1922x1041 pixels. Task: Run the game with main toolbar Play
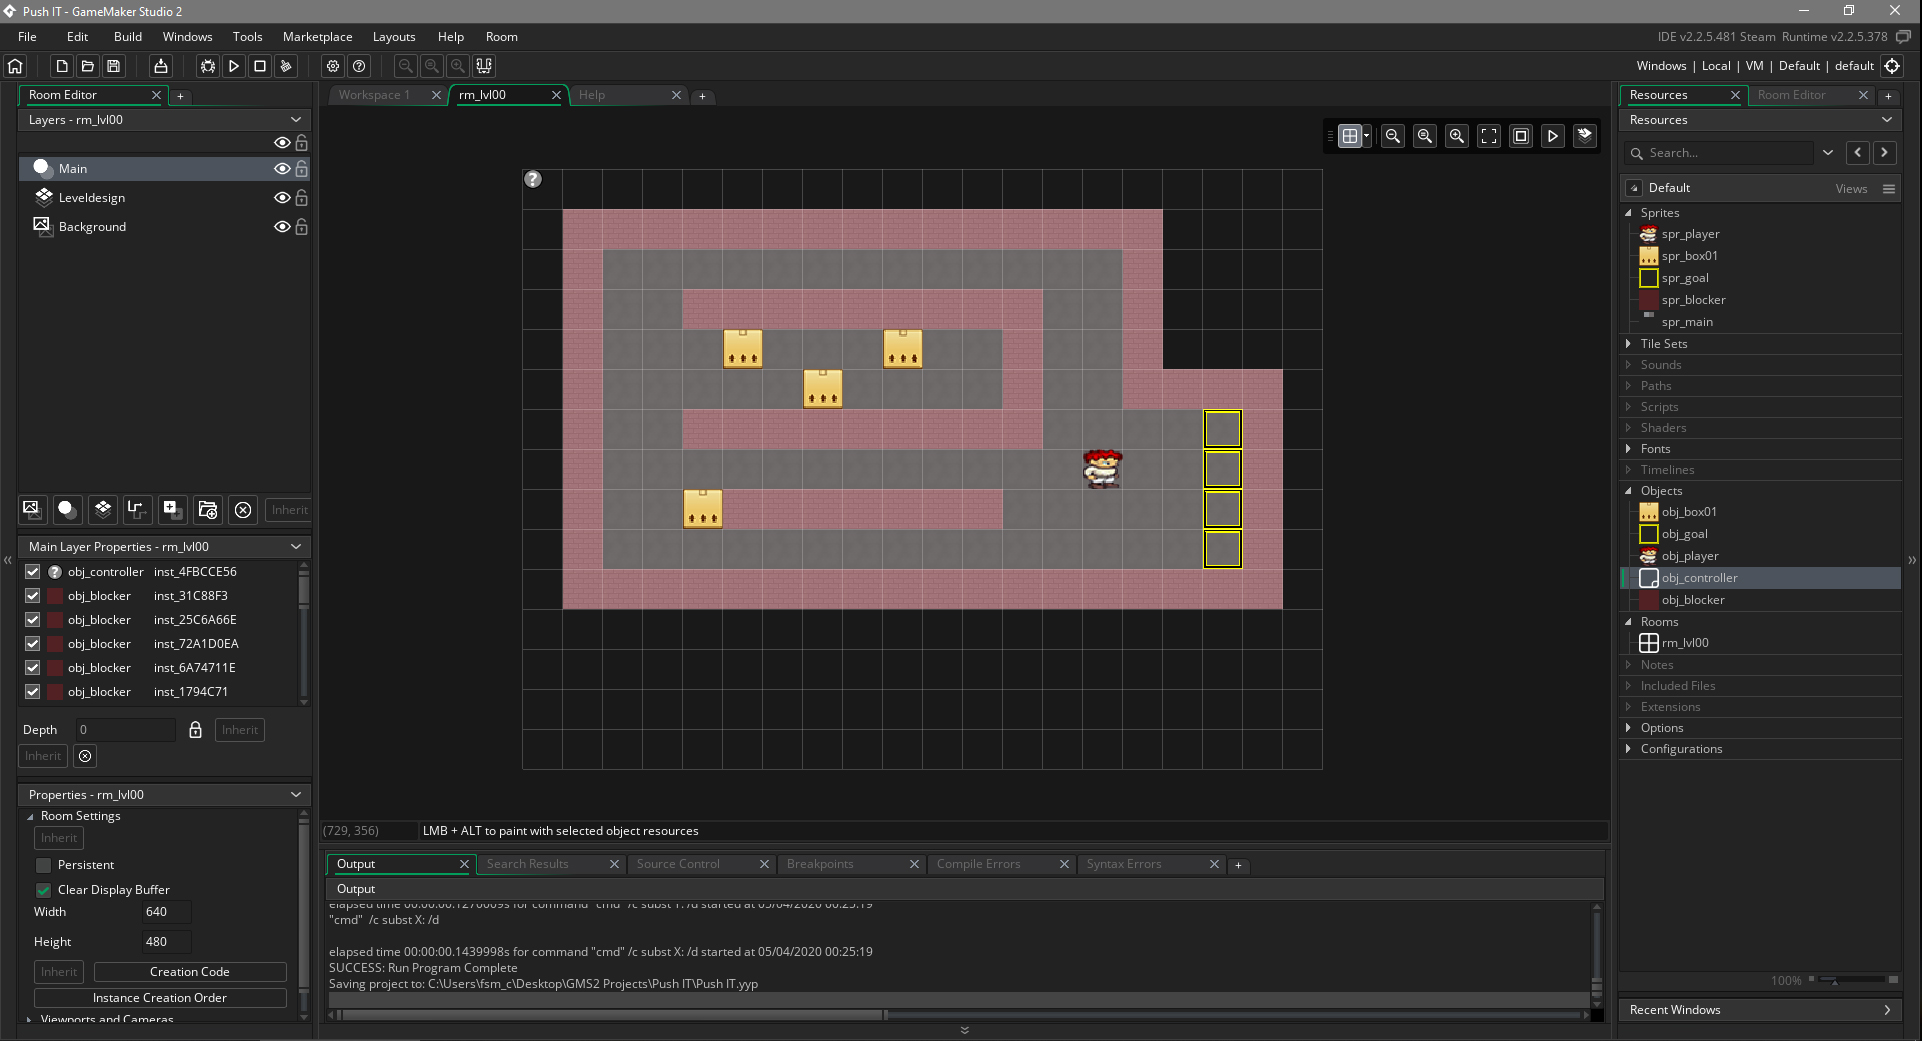[x=234, y=66]
